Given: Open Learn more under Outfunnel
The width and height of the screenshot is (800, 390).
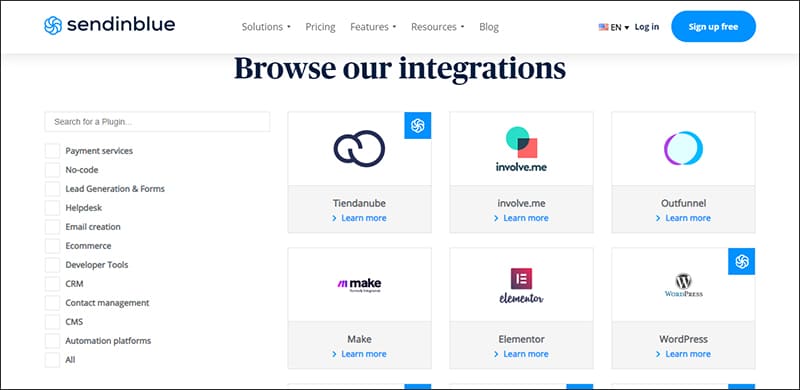Looking at the screenshot, I should 683,218.
